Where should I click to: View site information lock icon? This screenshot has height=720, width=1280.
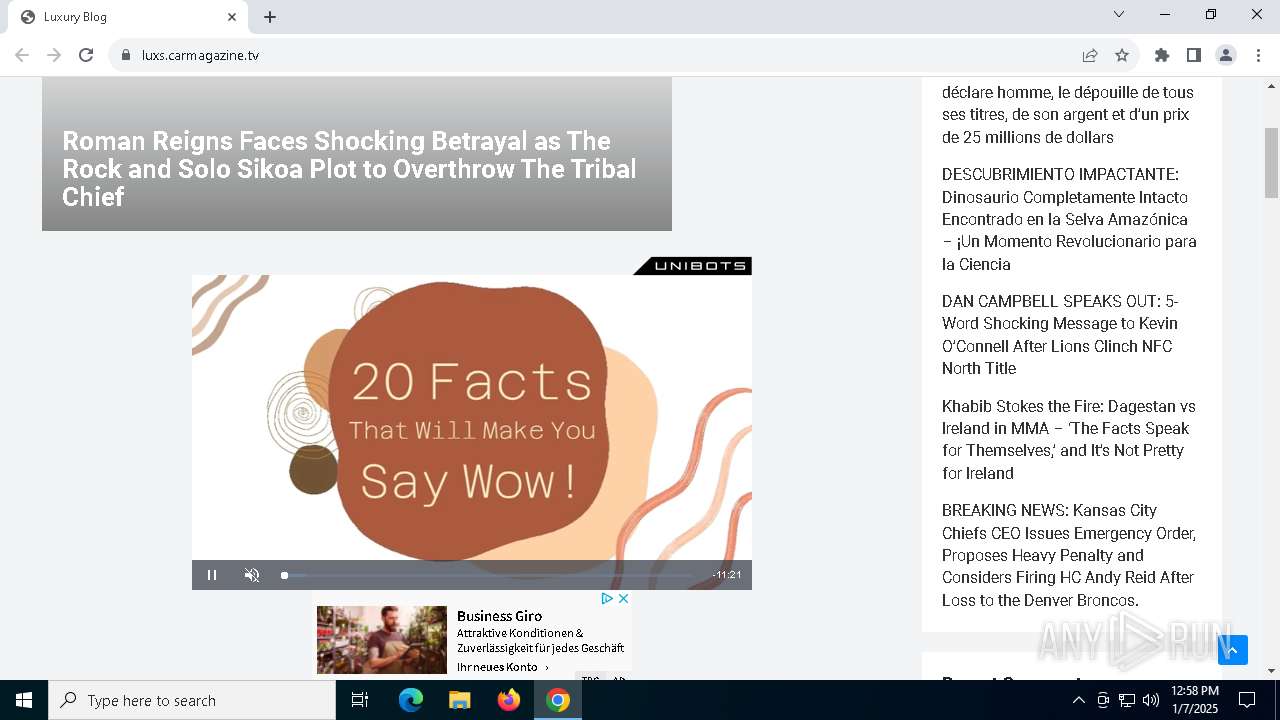pyautogui.click(x=126, y=55)
